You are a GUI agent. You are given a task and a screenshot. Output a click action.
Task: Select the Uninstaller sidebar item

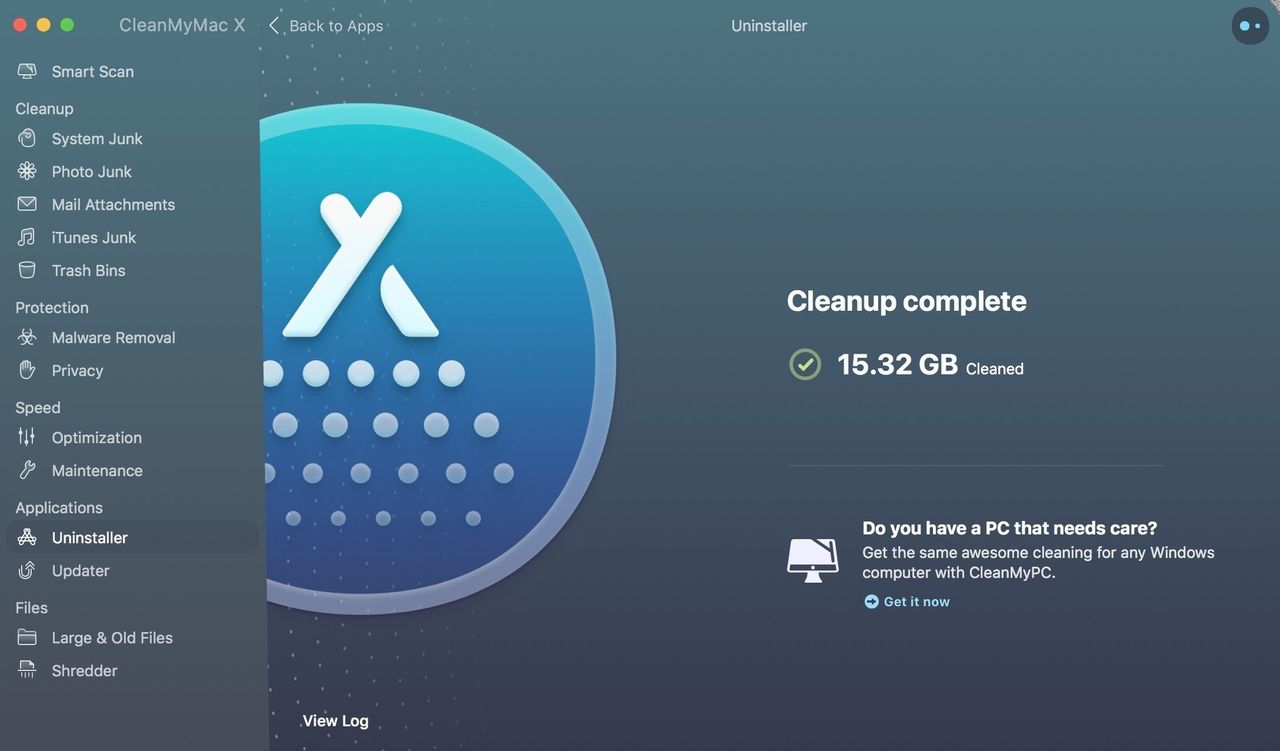132,537
